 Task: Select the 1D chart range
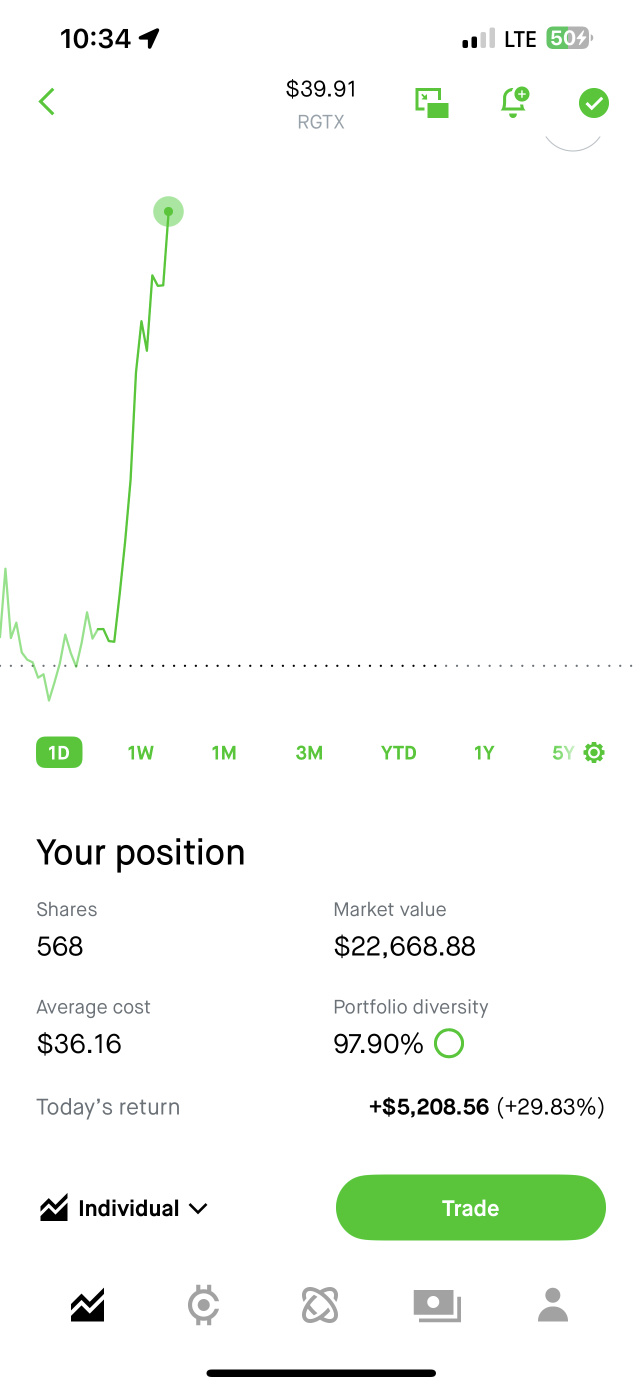click(x=59, y=753)
